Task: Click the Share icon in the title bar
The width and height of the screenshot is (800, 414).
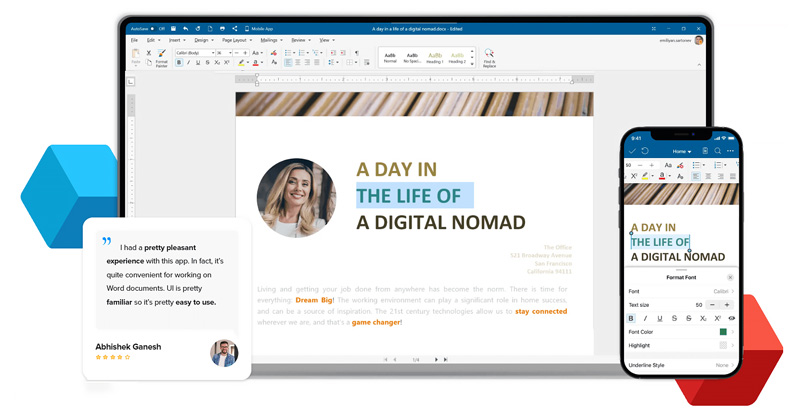Action: pos(235,29)
